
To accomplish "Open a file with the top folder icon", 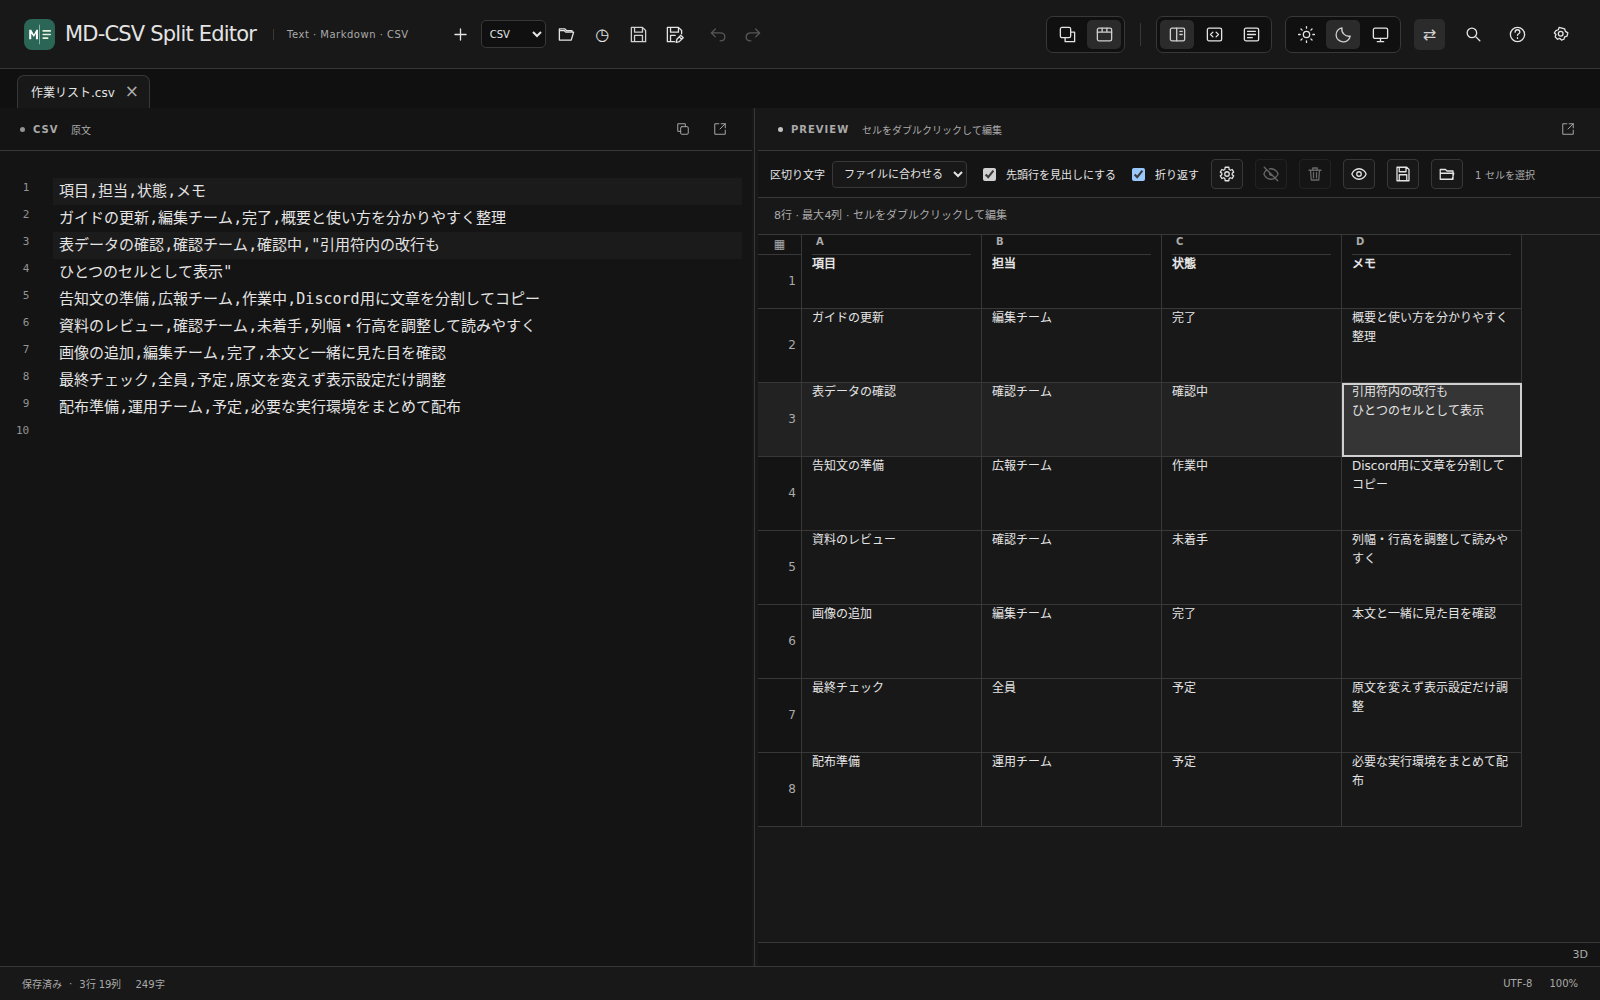I will (566, 34).
